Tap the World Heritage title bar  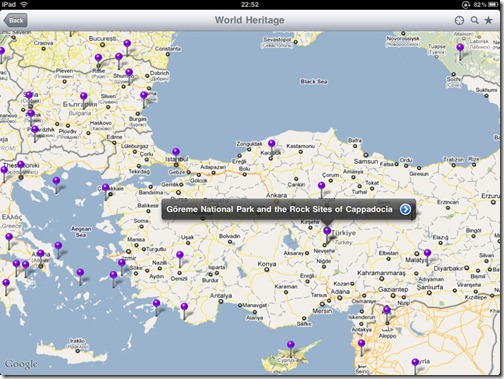[x=250, y=20]
